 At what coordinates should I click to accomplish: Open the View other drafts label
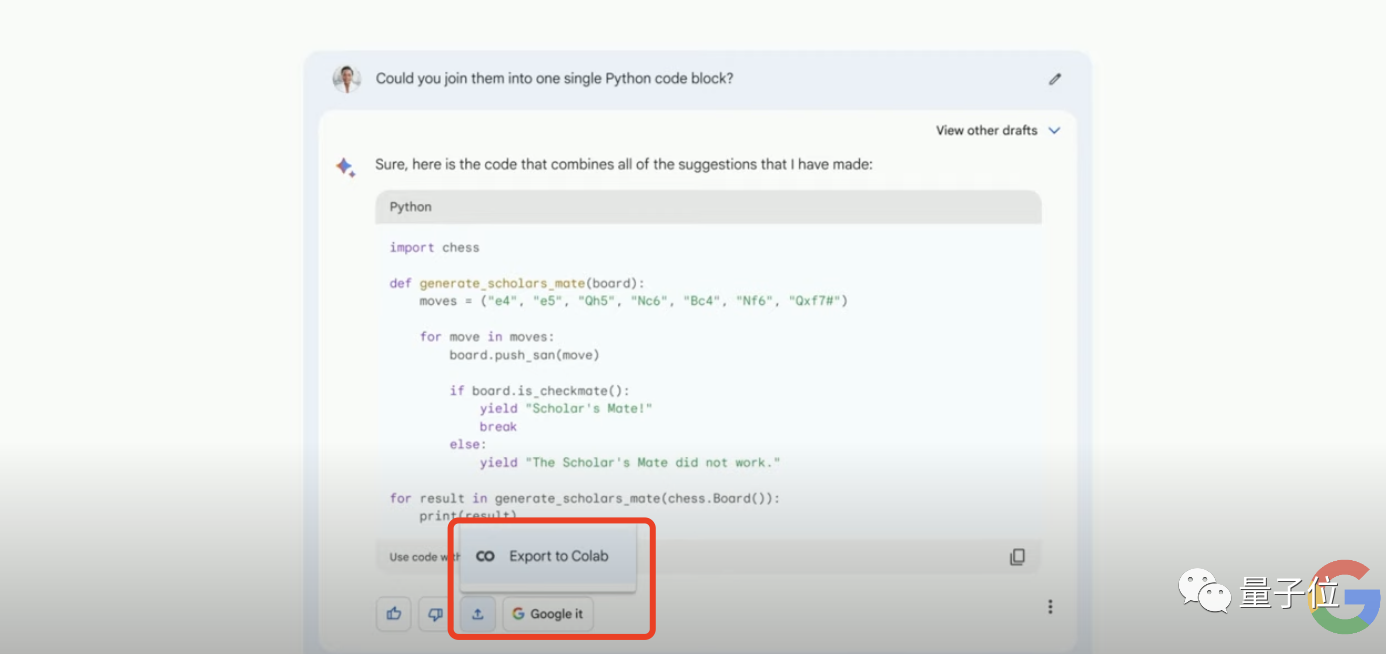click(986, 130)
